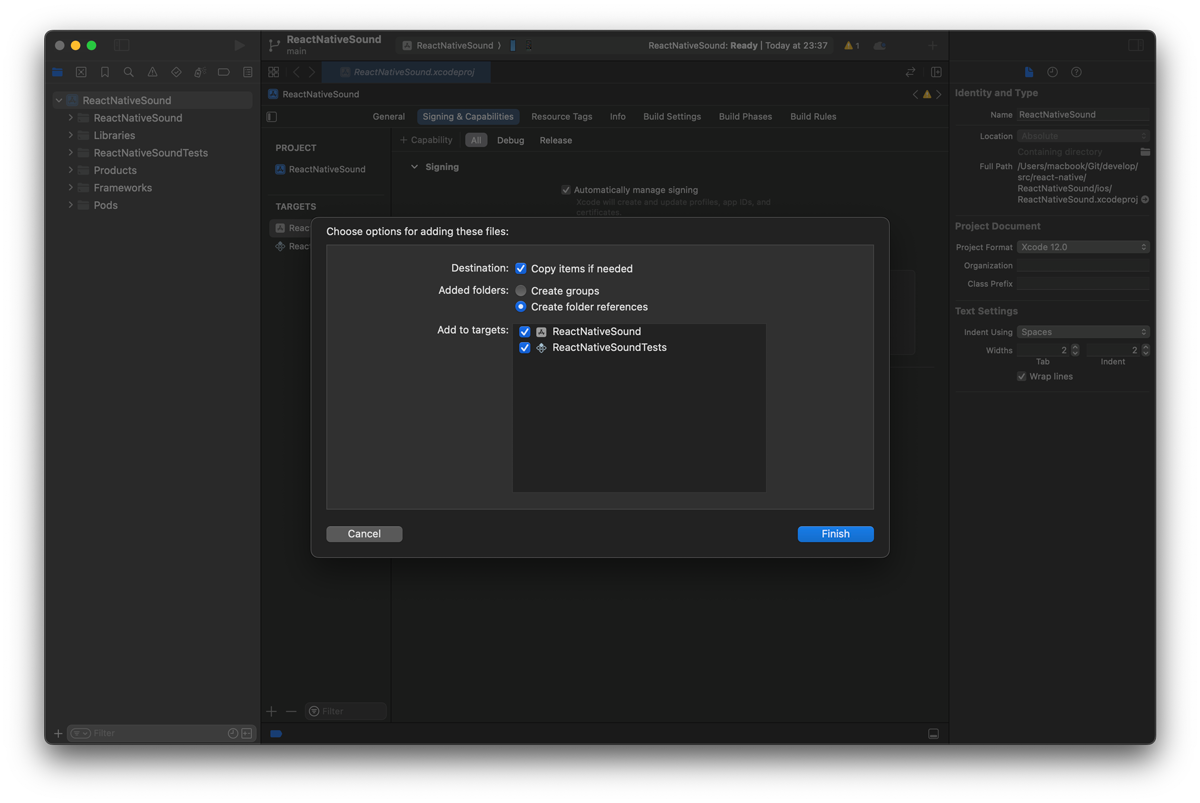
Task: Switch to the Build Phases tab
Action: pyautogui.click(x=745, y=117)
